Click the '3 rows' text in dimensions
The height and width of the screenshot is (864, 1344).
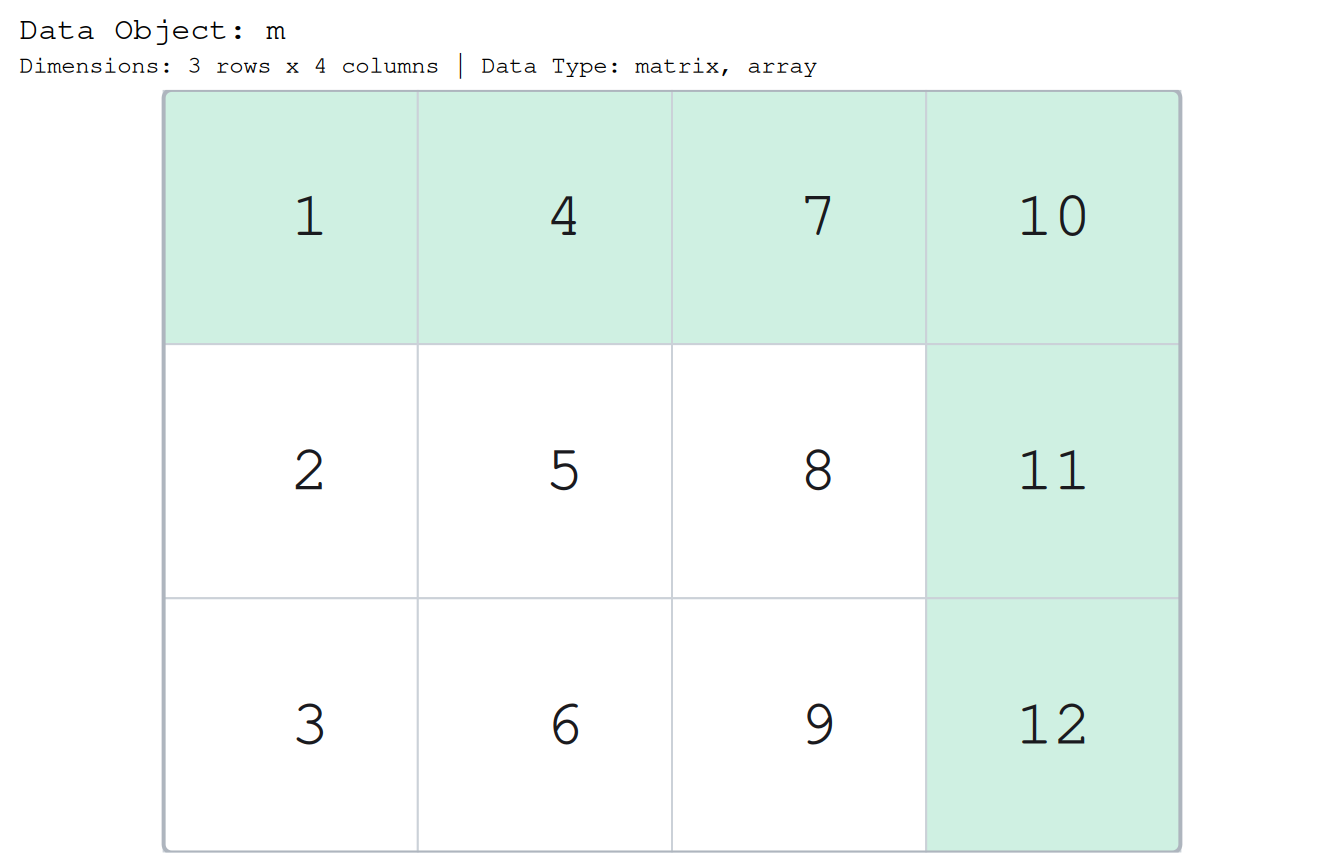point(229,67)
